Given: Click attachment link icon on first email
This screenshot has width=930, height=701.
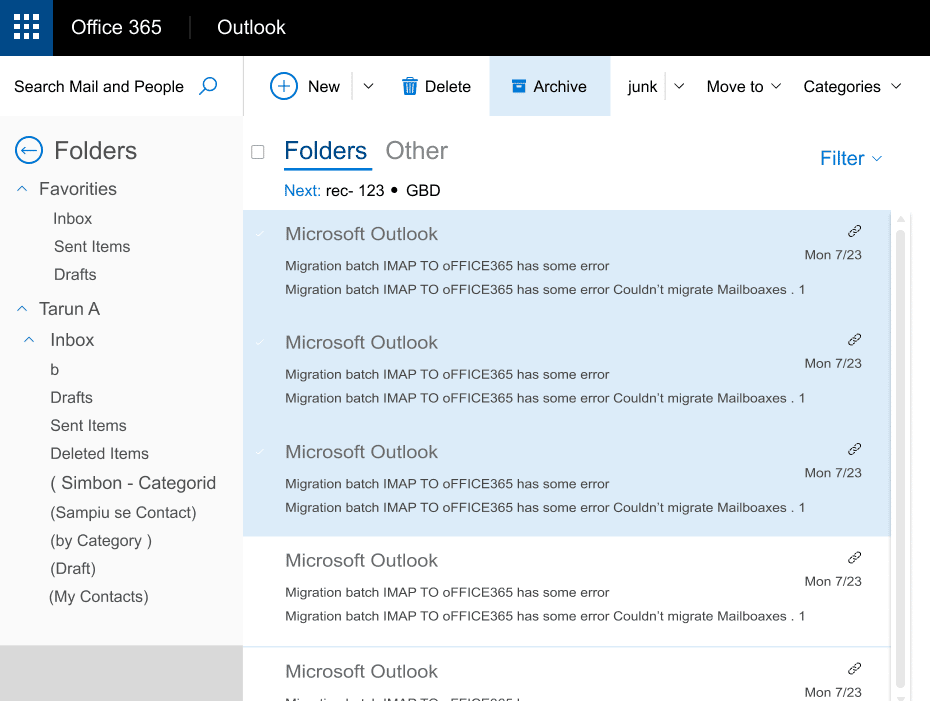Looking at the screenshot, I should (x=854, y=231).
